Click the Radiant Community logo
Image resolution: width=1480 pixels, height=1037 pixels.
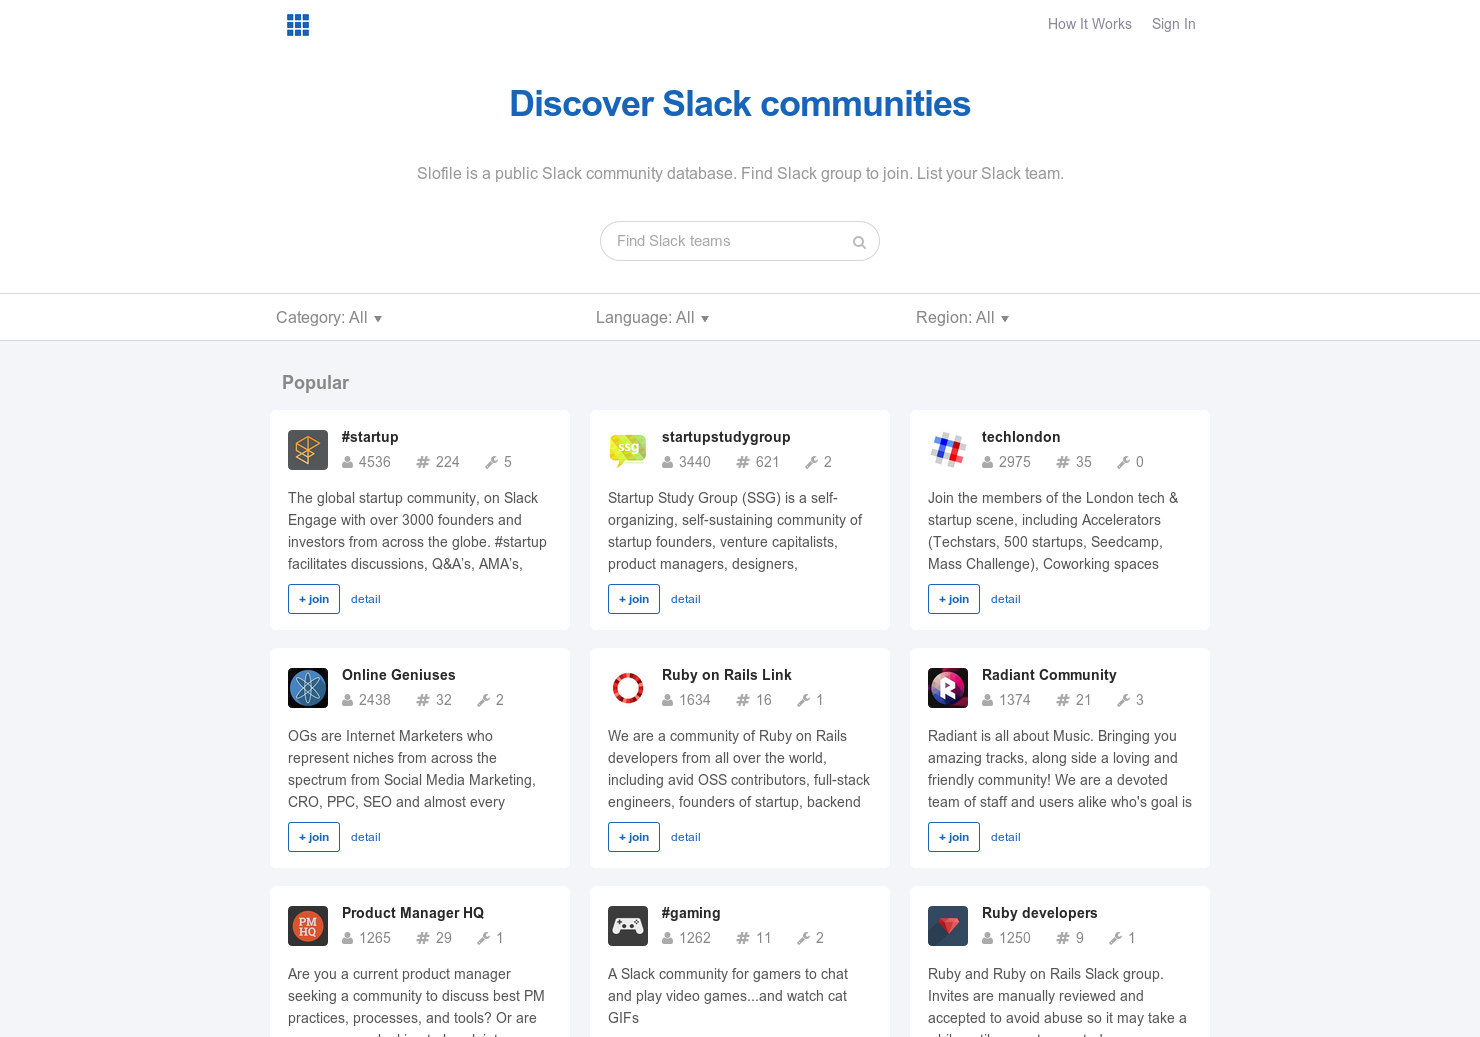pos(948,688)
